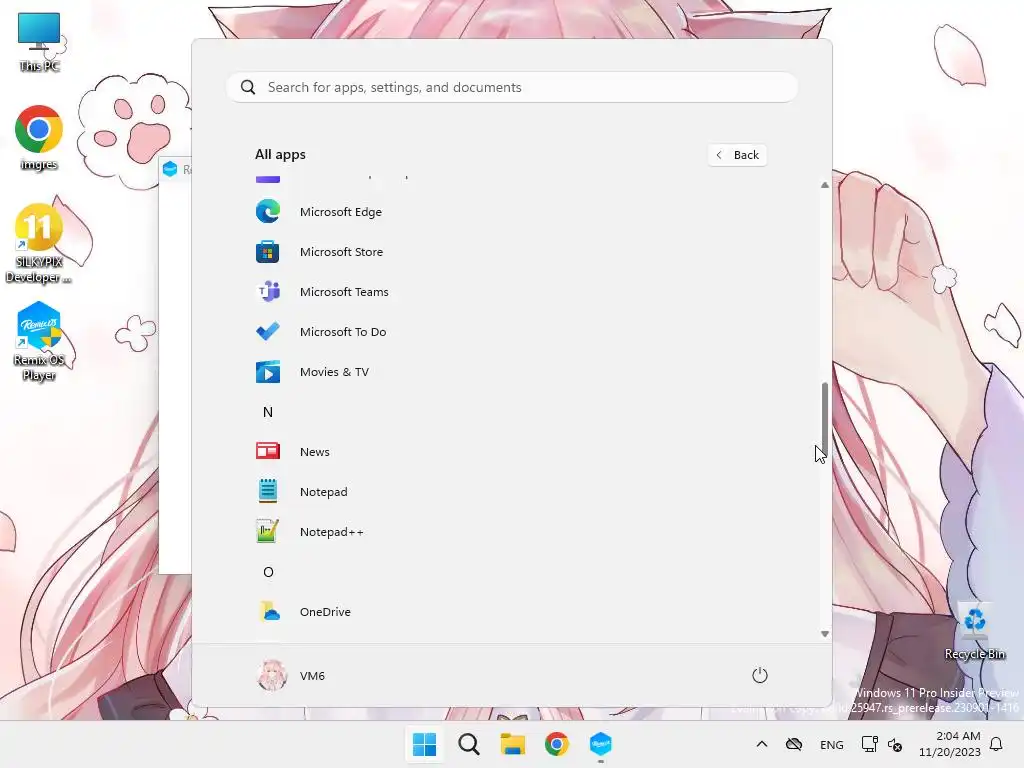Click scrollbar down arrow in apps list
Viewport: 1024px width, 768px height.
pyautogui.click(x=825, y=633)
